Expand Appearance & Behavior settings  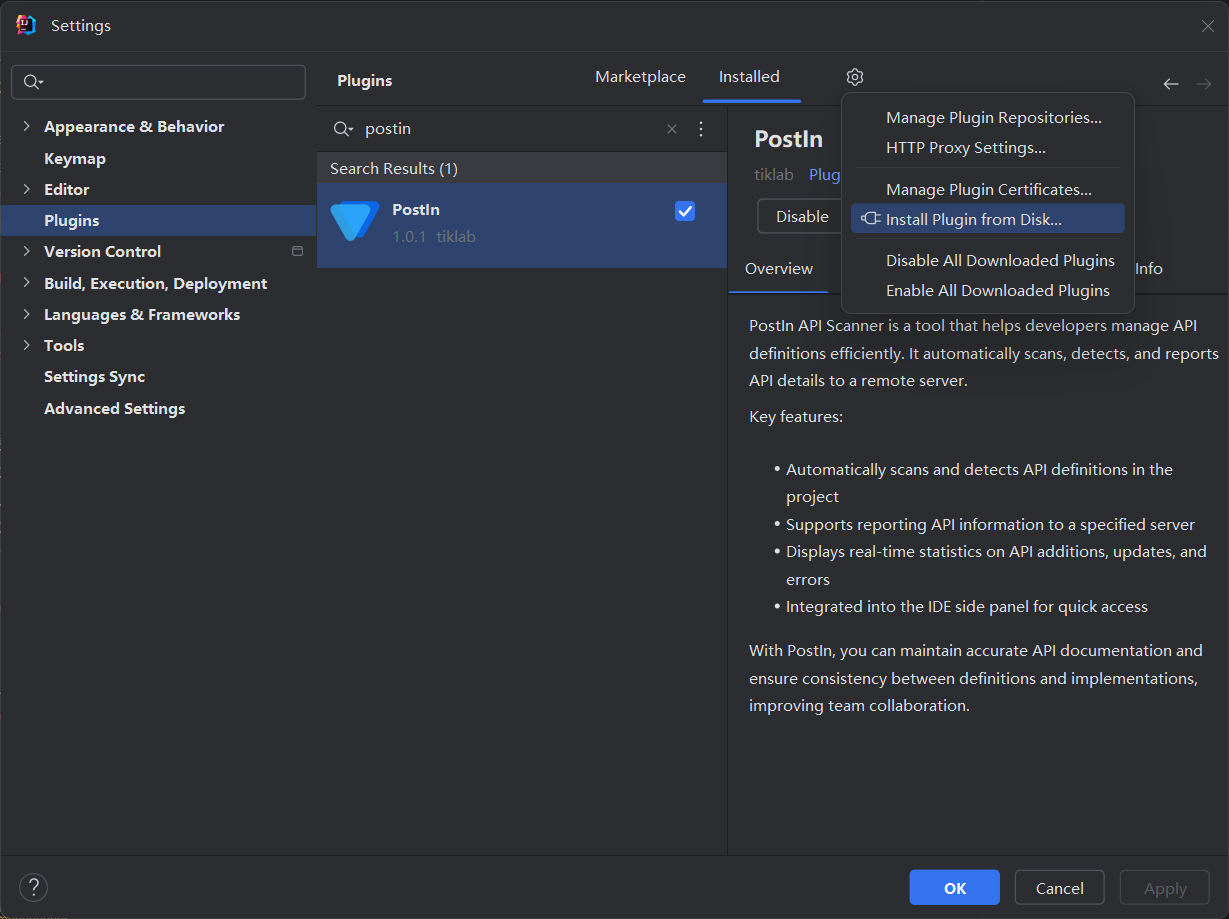coord(26,126)
